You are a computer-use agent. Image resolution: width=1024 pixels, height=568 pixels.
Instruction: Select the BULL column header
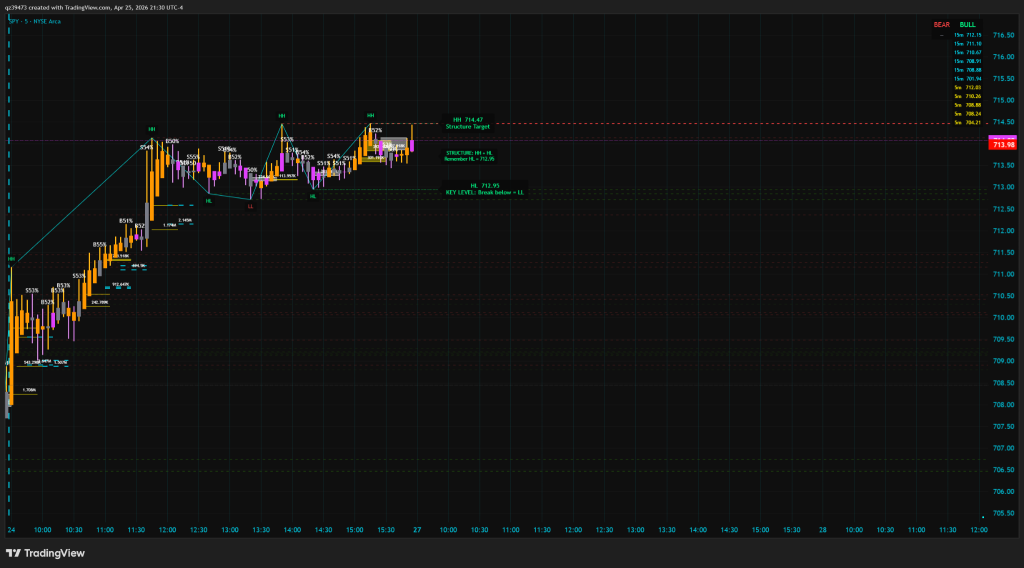(x=967, y=23)
